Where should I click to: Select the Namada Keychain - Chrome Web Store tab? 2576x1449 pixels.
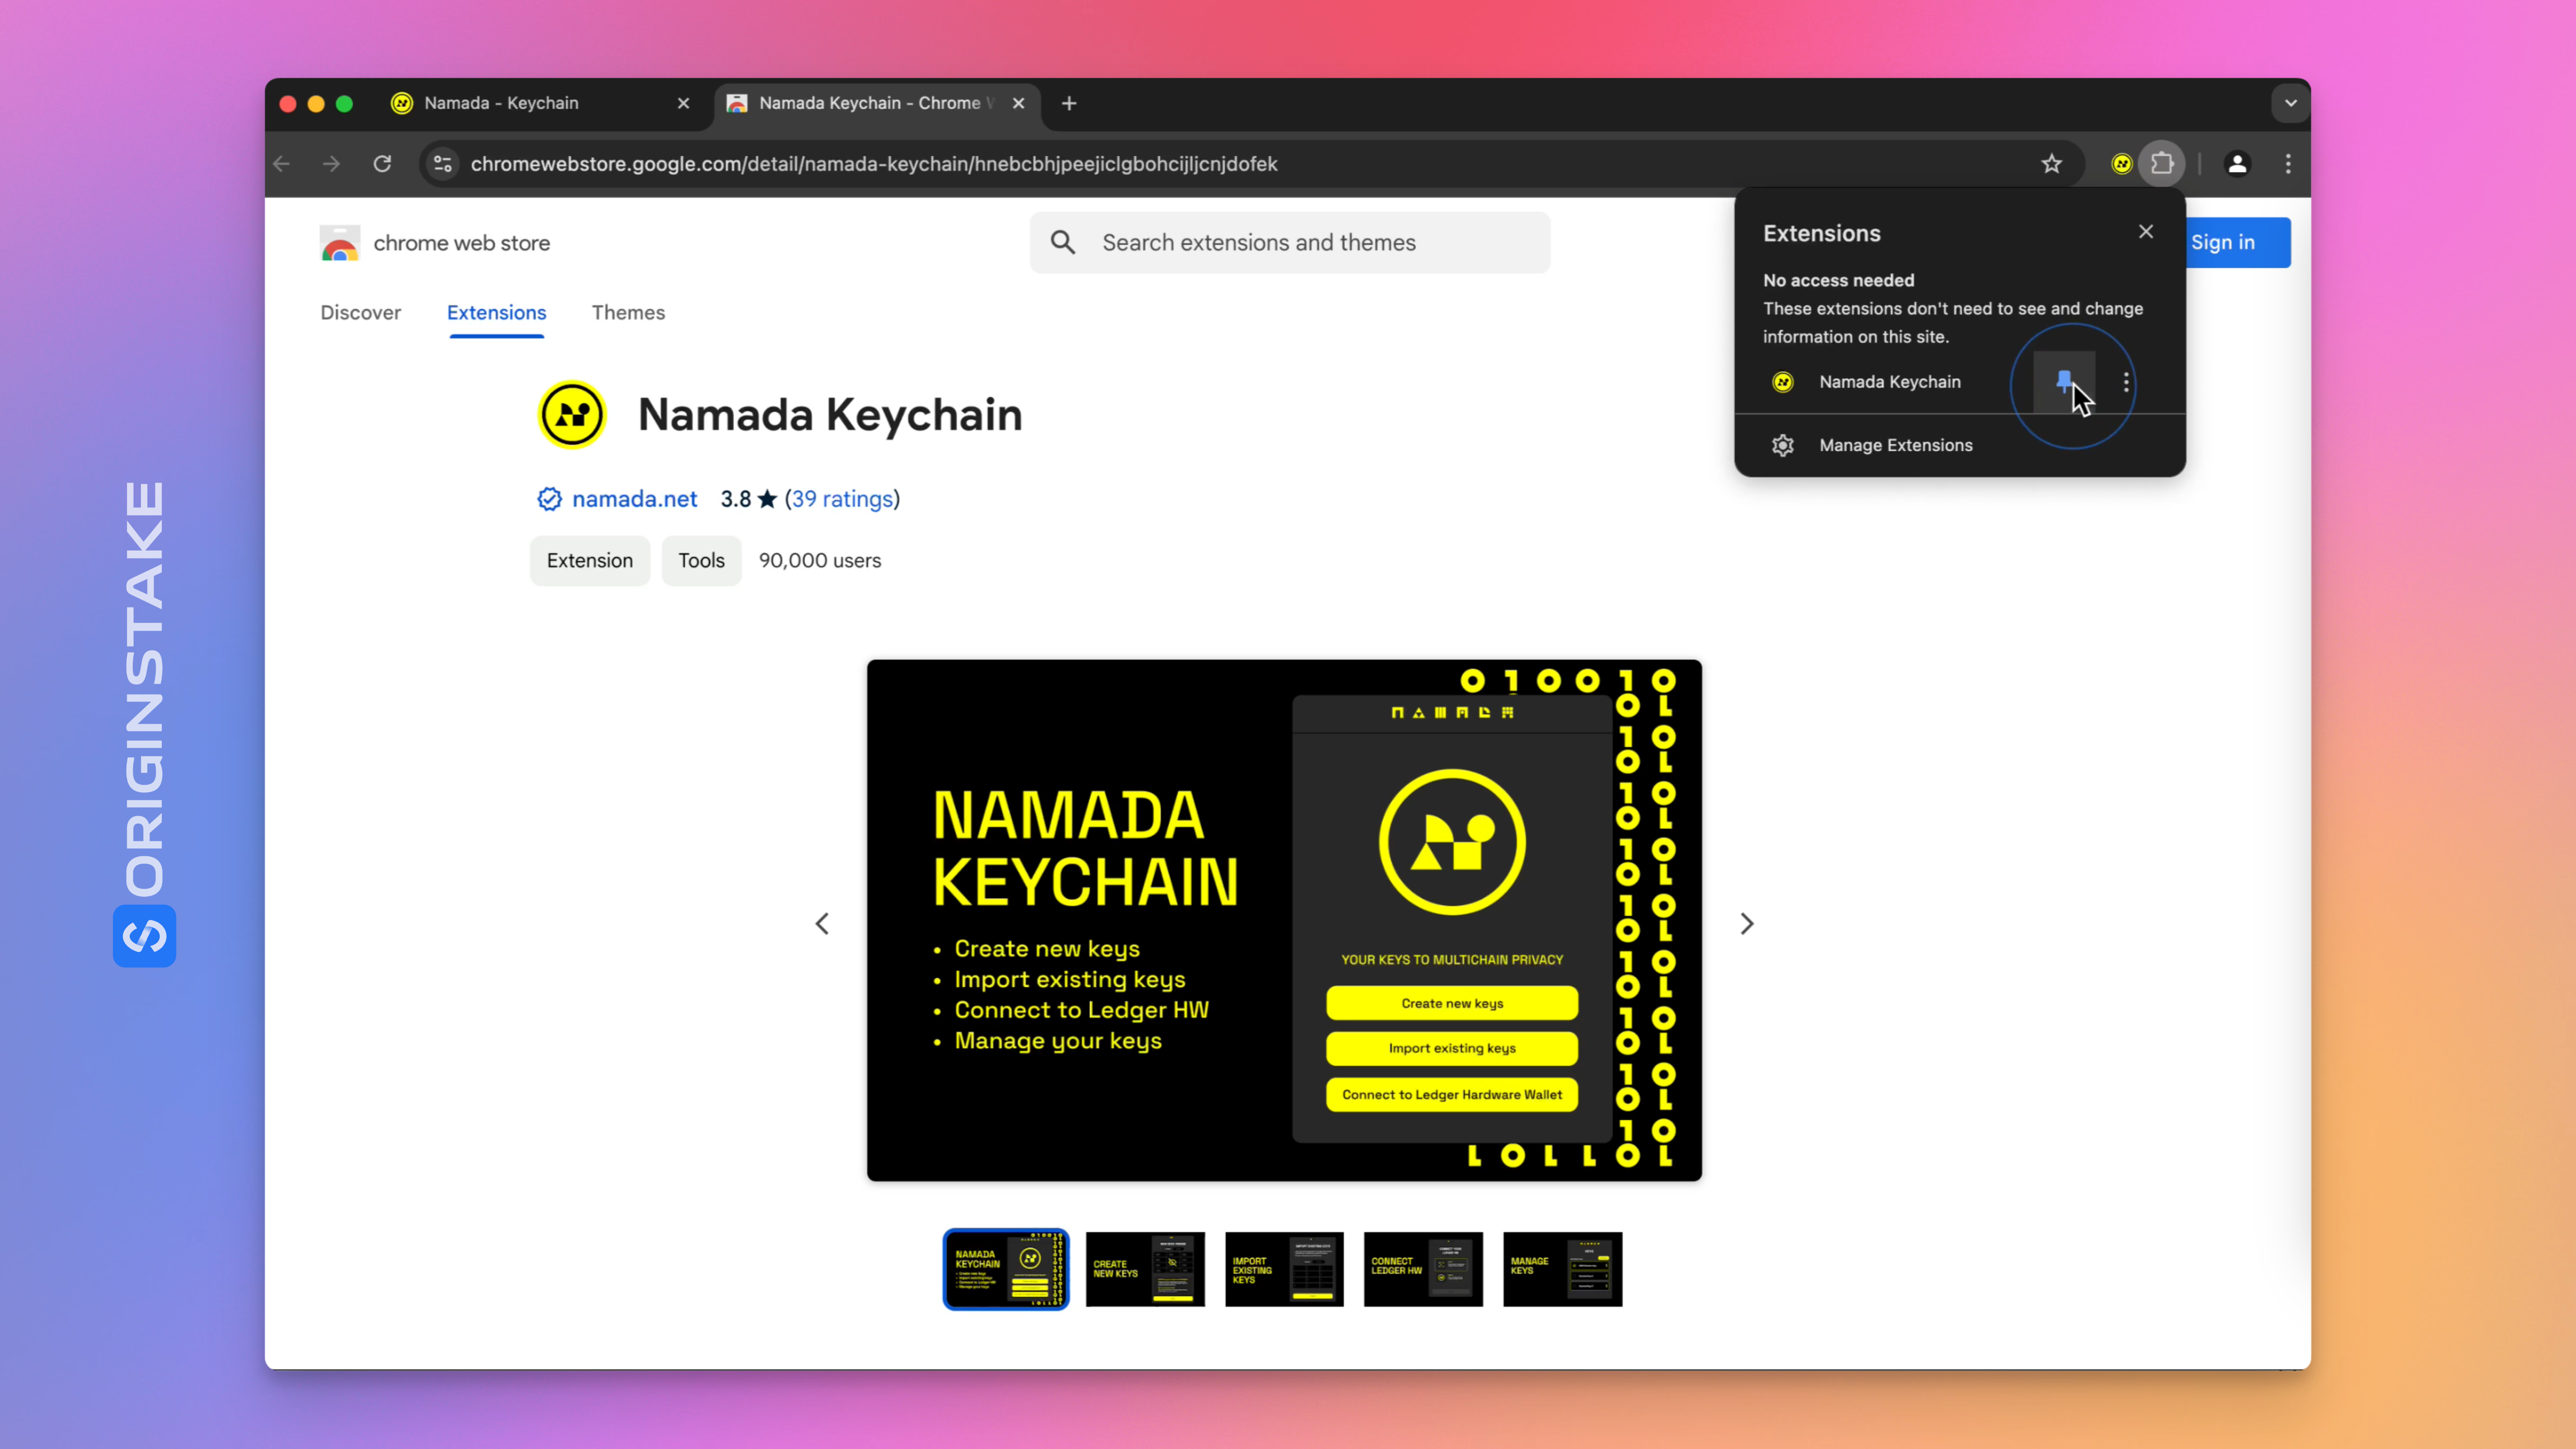(x=875, y=103)
